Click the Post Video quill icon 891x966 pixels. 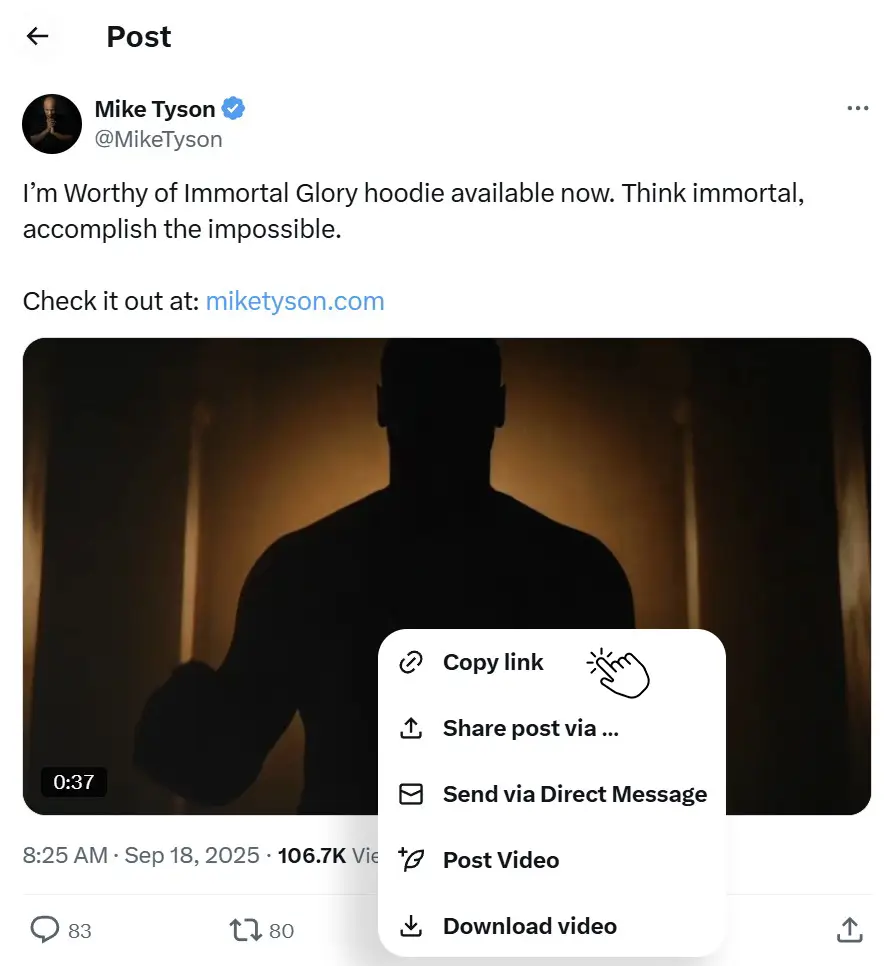tap(410, 860)
